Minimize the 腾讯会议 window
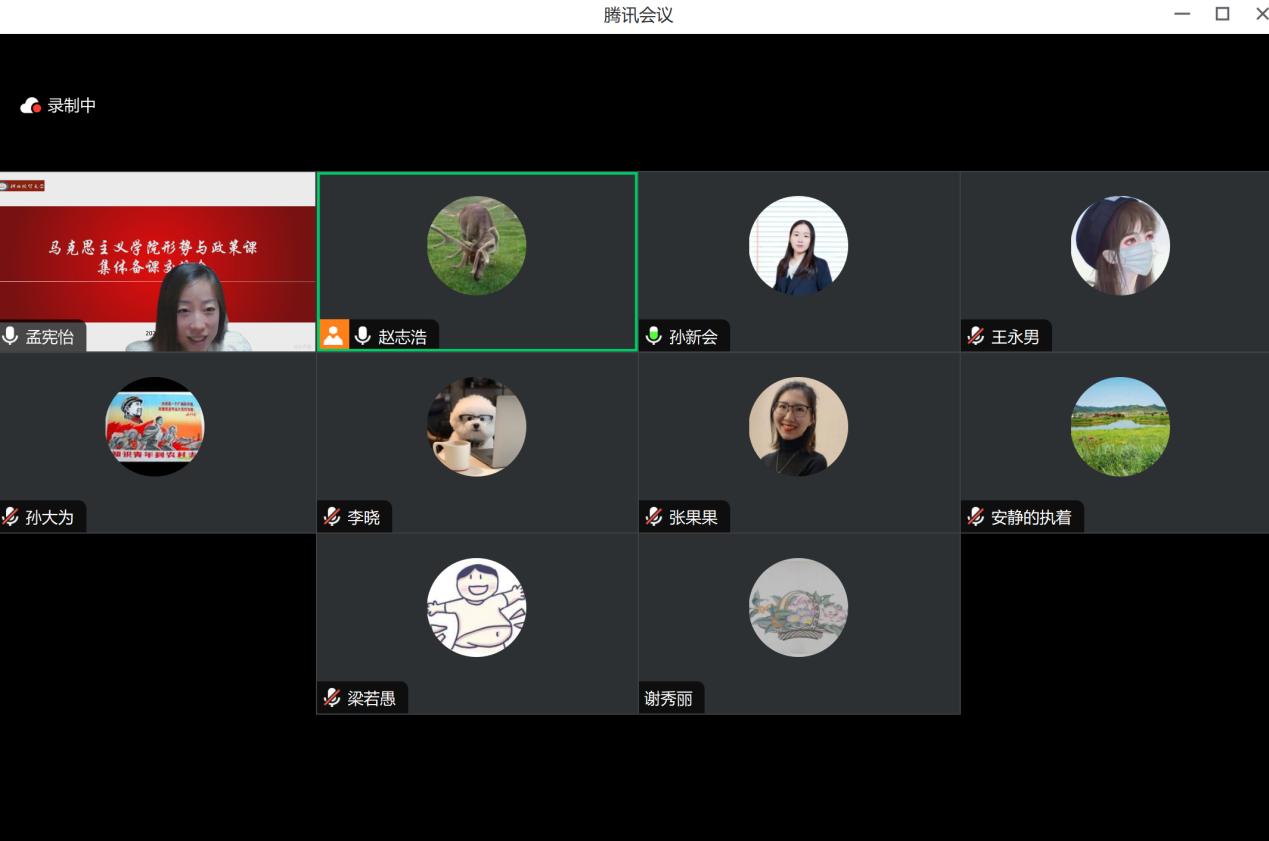This screenshot has width=1269, height=841. [x=1183, y=14]
